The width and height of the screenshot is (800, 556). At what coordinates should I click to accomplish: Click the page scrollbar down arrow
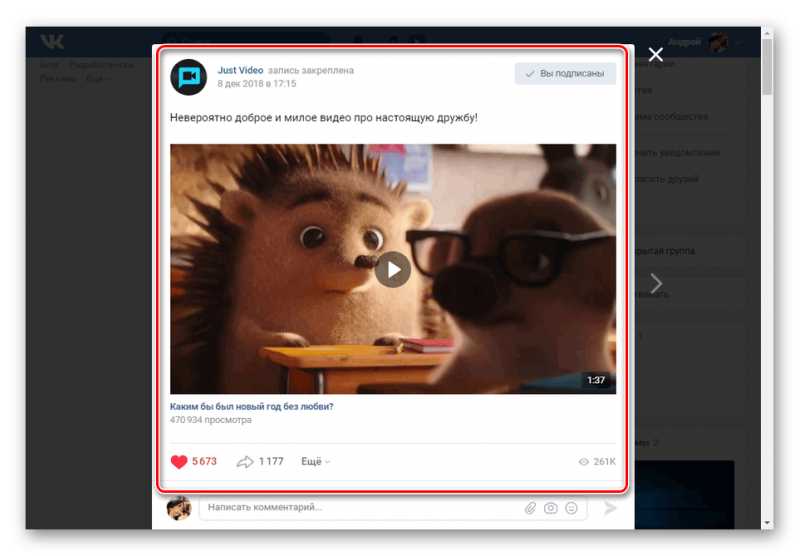pyautogui.click(x=767, y=523)
